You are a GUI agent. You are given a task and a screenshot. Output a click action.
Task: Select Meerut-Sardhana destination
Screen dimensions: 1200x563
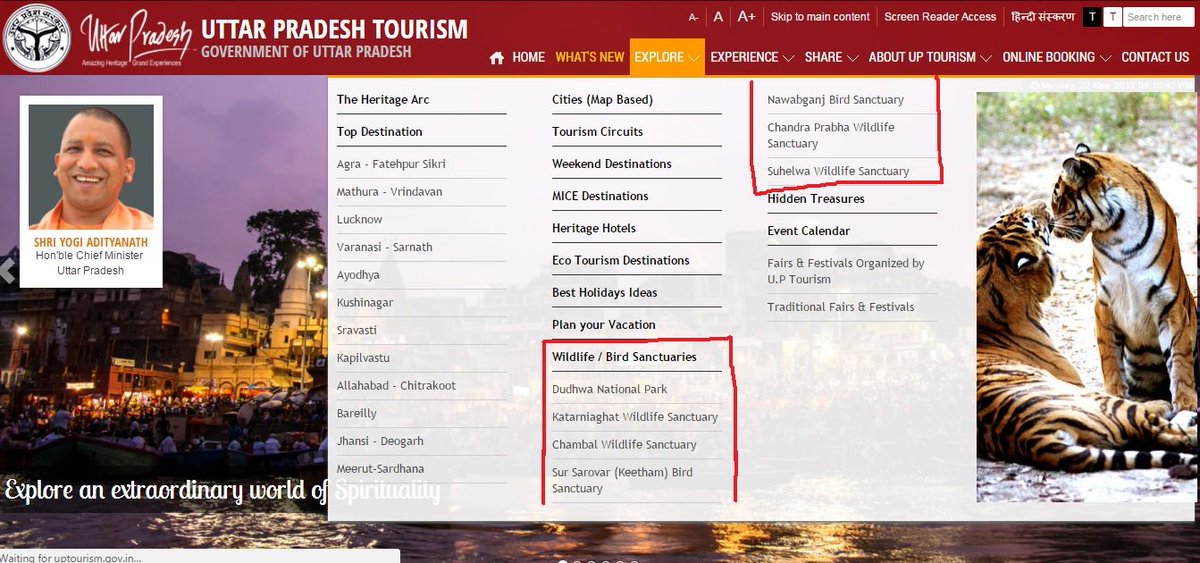click(x=380, y=468)
